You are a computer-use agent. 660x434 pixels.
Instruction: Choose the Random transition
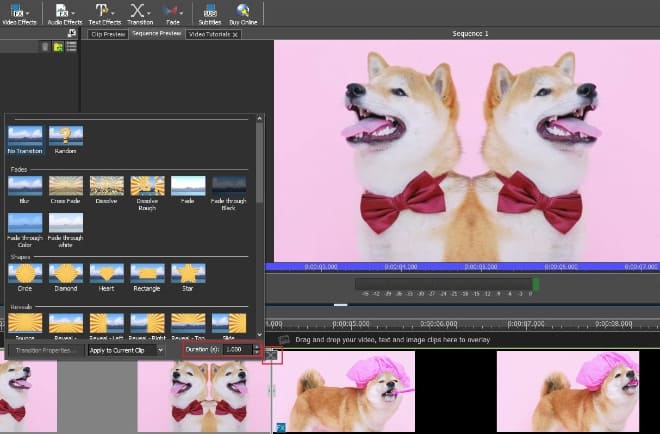click(66, 140)
